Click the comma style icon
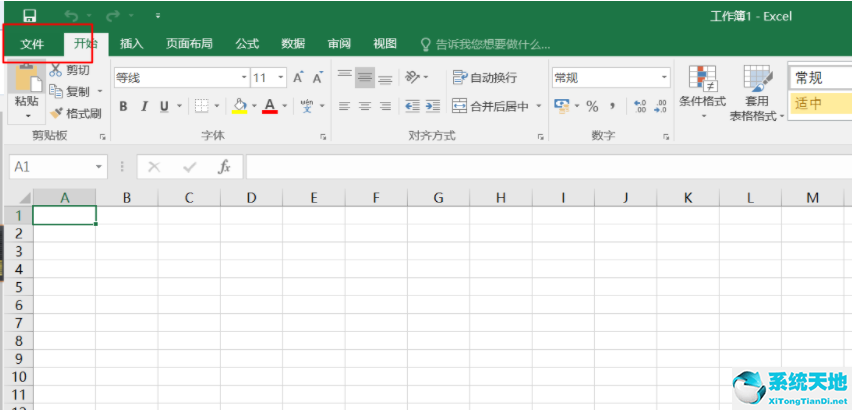Screen dimensions: 852x410 click(x=612, y=105)
